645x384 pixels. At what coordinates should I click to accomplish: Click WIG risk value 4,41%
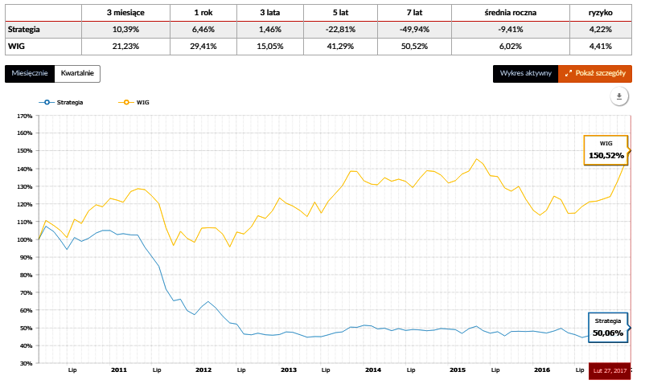(601, 46)
